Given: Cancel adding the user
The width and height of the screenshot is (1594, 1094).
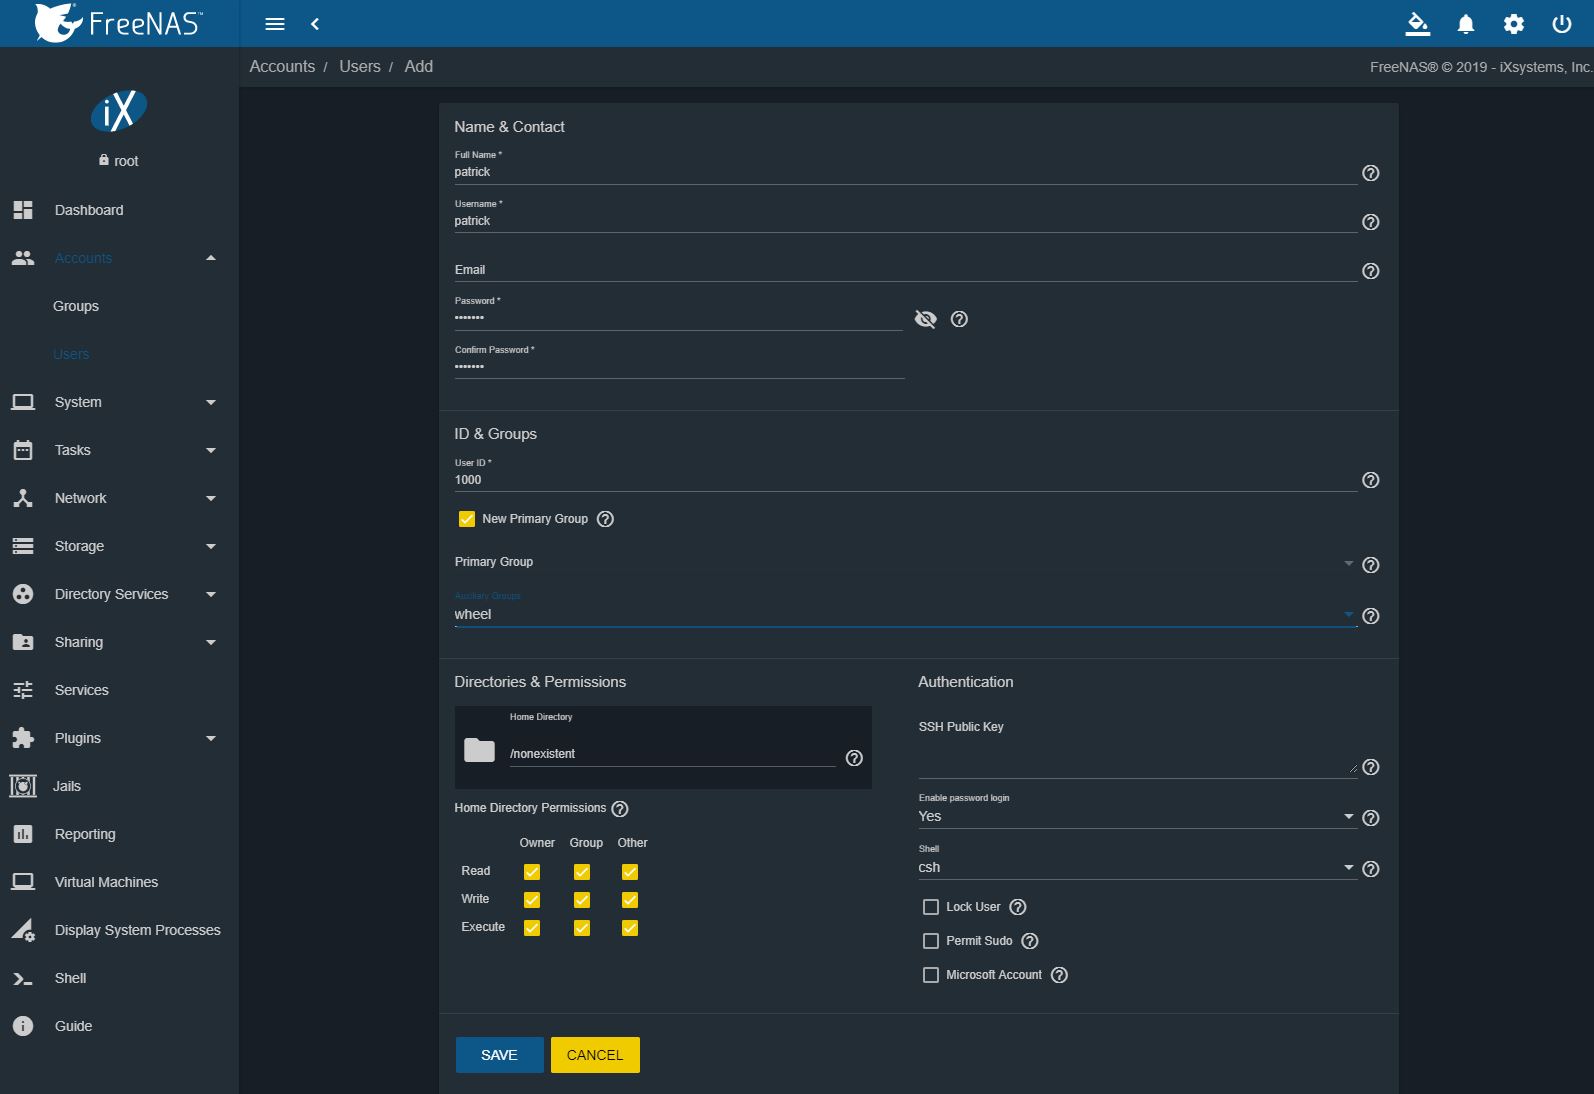Looking at the screenshot, I should coord(595,1055).
